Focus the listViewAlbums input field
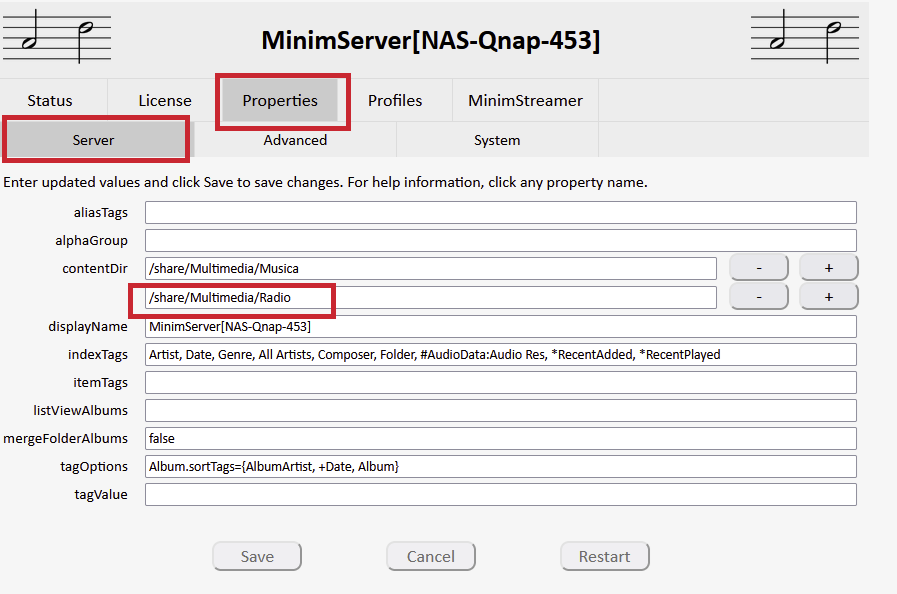Screen dimensions: 897x594 501,410
